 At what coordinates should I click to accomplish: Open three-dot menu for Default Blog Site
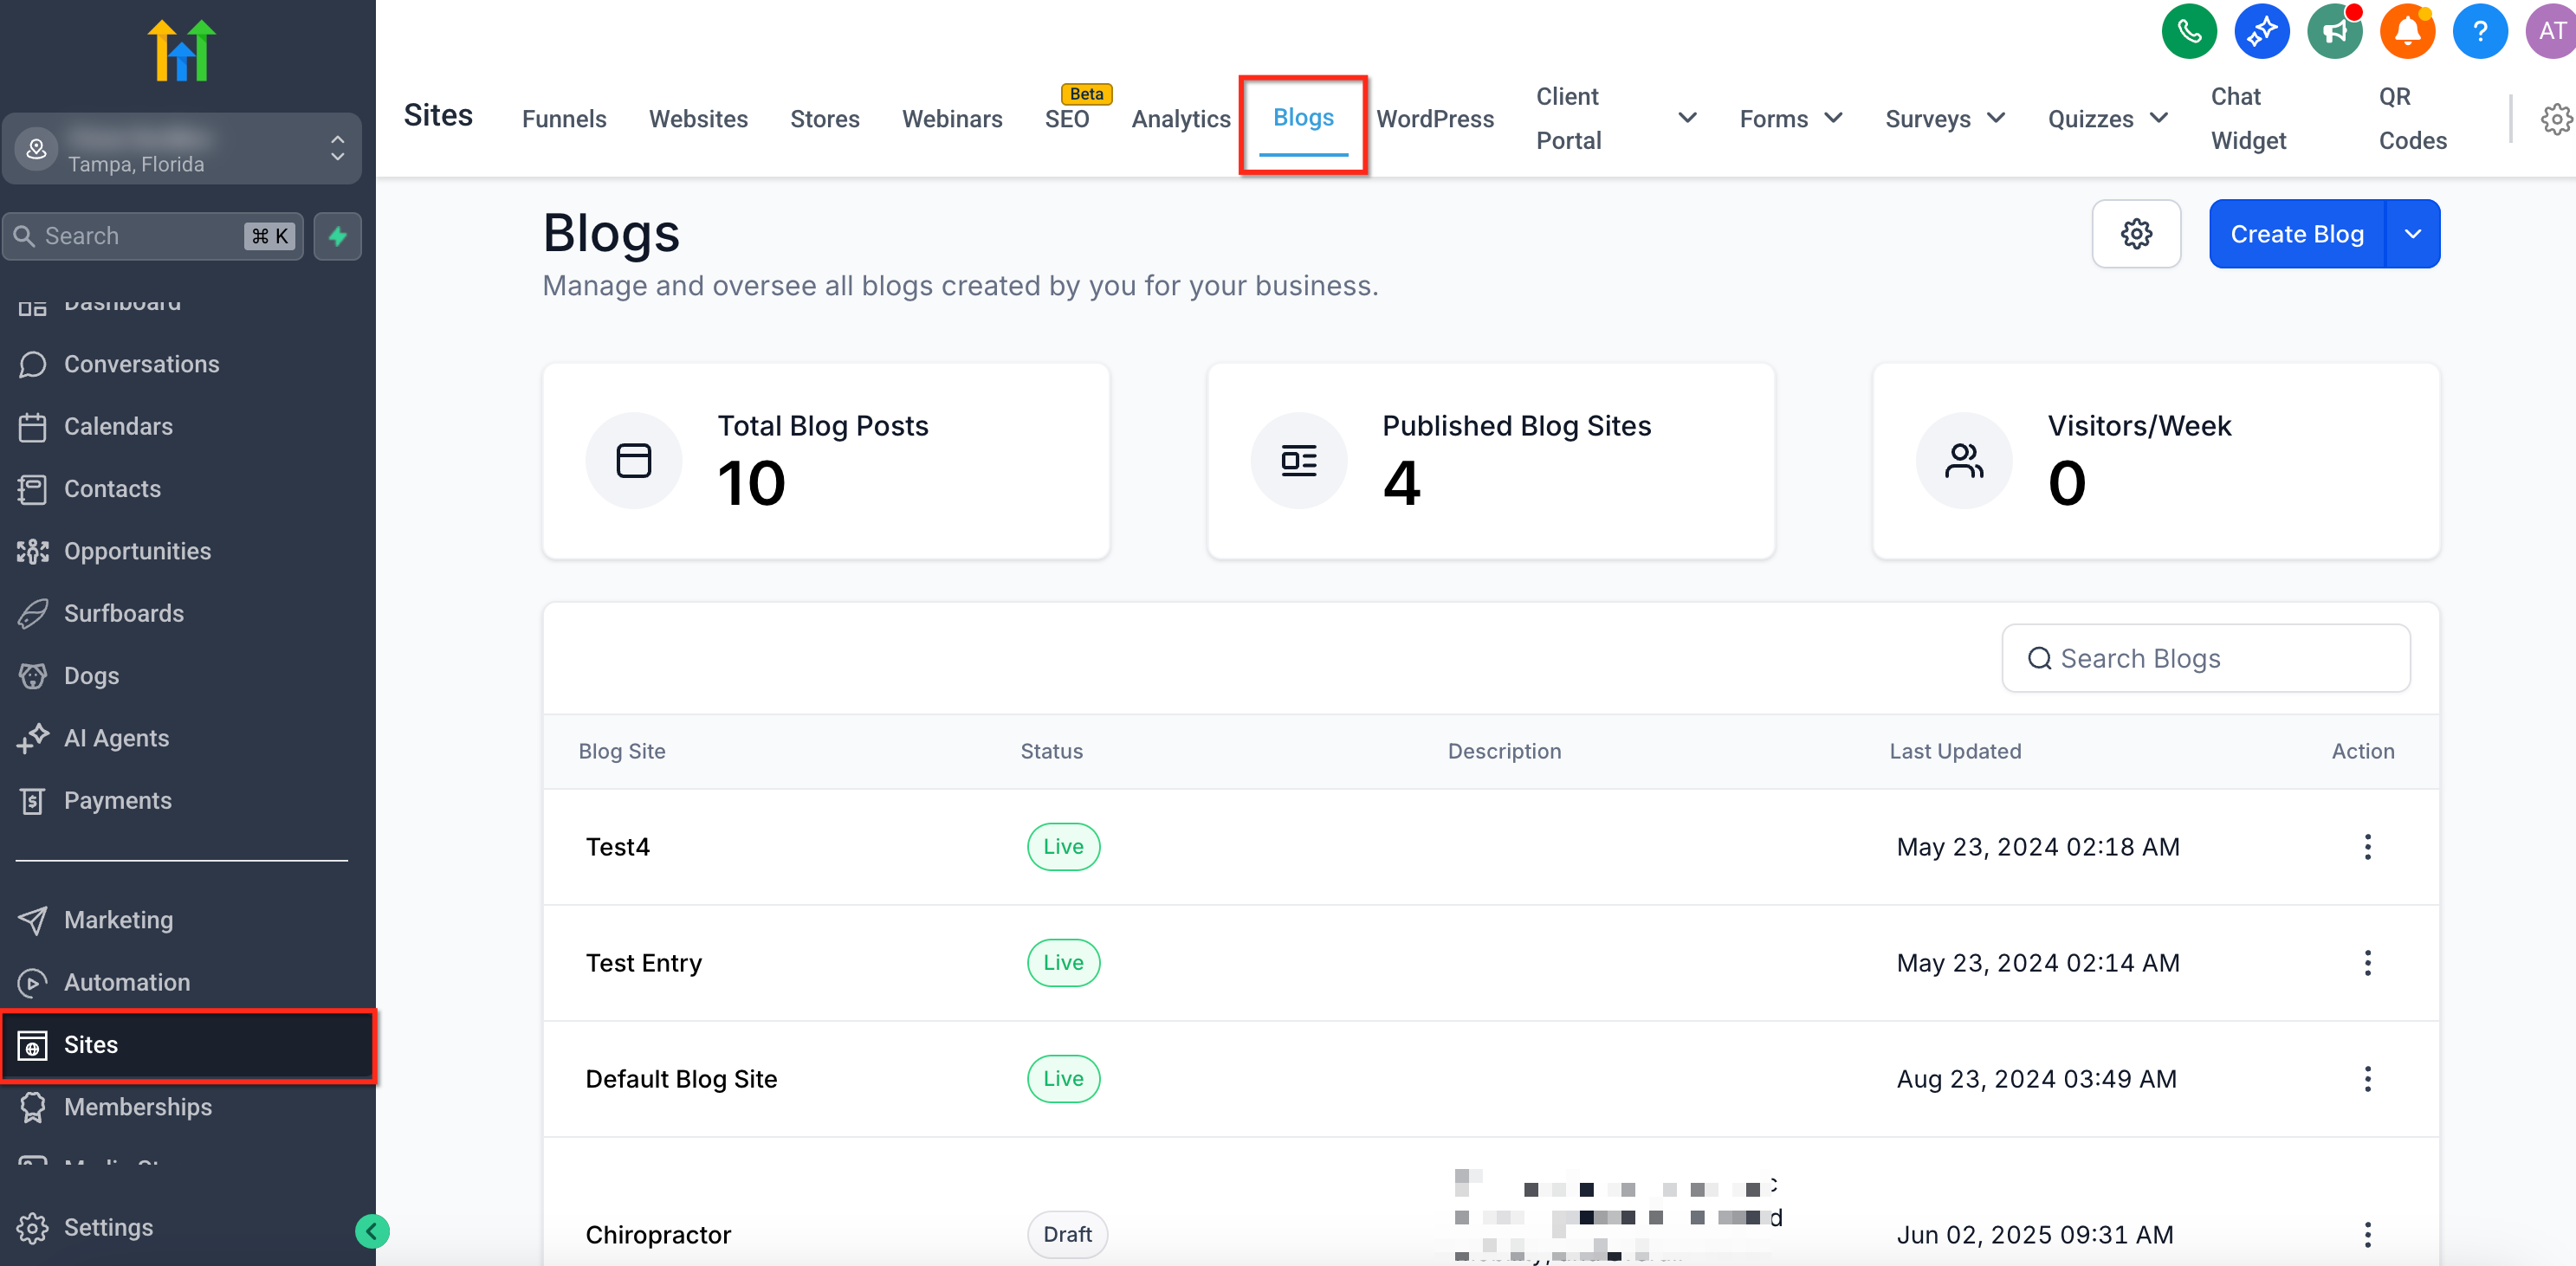(2366, 1079)
